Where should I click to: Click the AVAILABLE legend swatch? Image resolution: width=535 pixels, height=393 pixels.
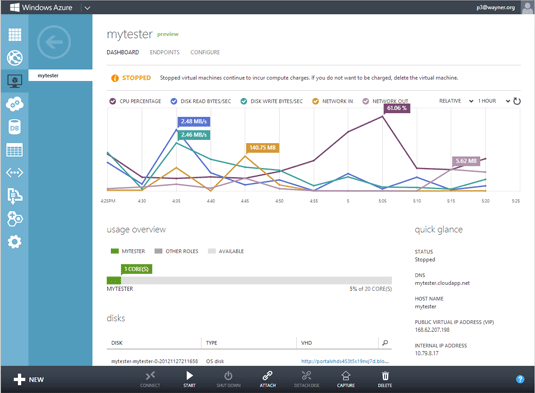212,251
